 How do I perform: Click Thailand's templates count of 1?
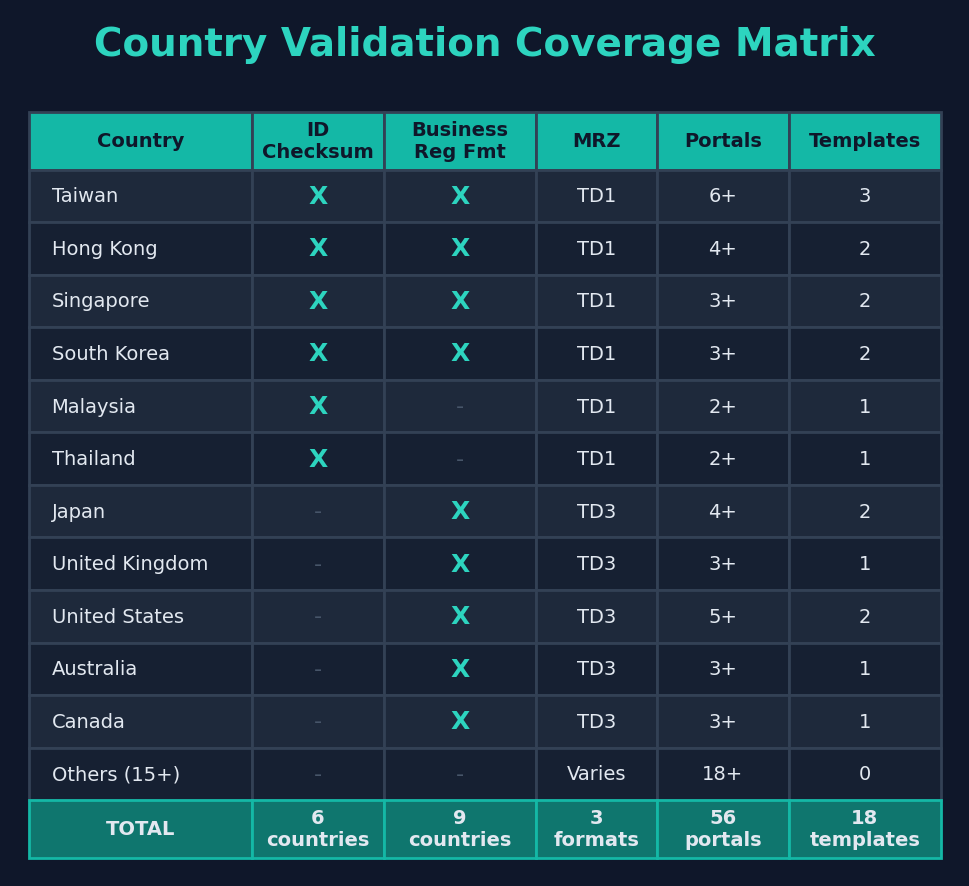pyautogui.click(x=864, y=458)
